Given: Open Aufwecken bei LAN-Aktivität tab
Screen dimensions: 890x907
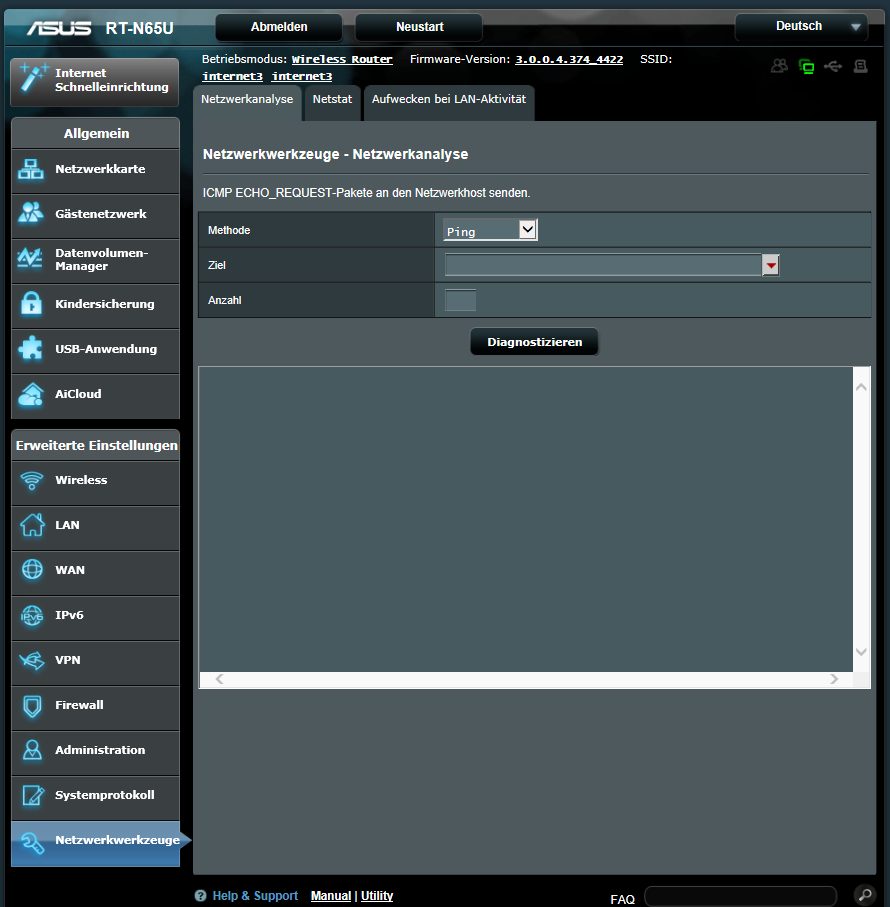Looking at the screenshot, I should click(x=448, y=101).
